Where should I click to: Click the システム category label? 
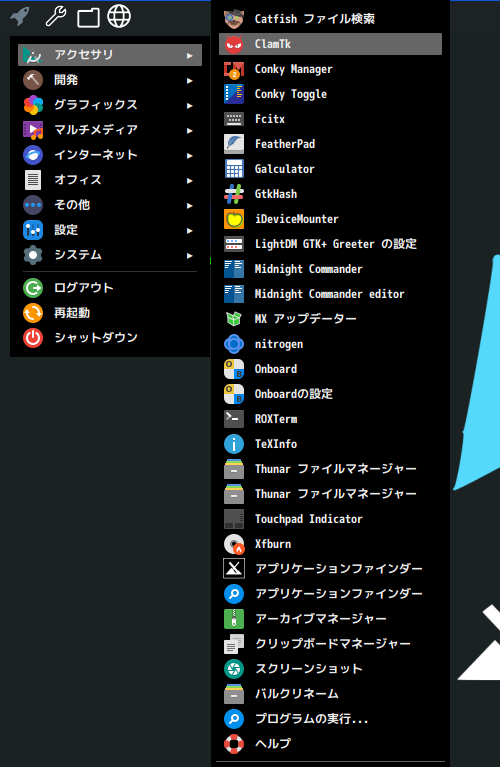click(78, 254)
